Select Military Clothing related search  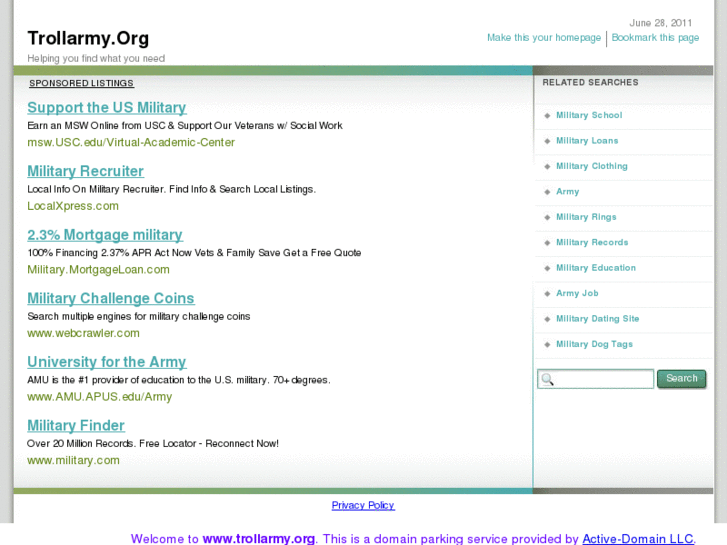[x=592, y=167]
